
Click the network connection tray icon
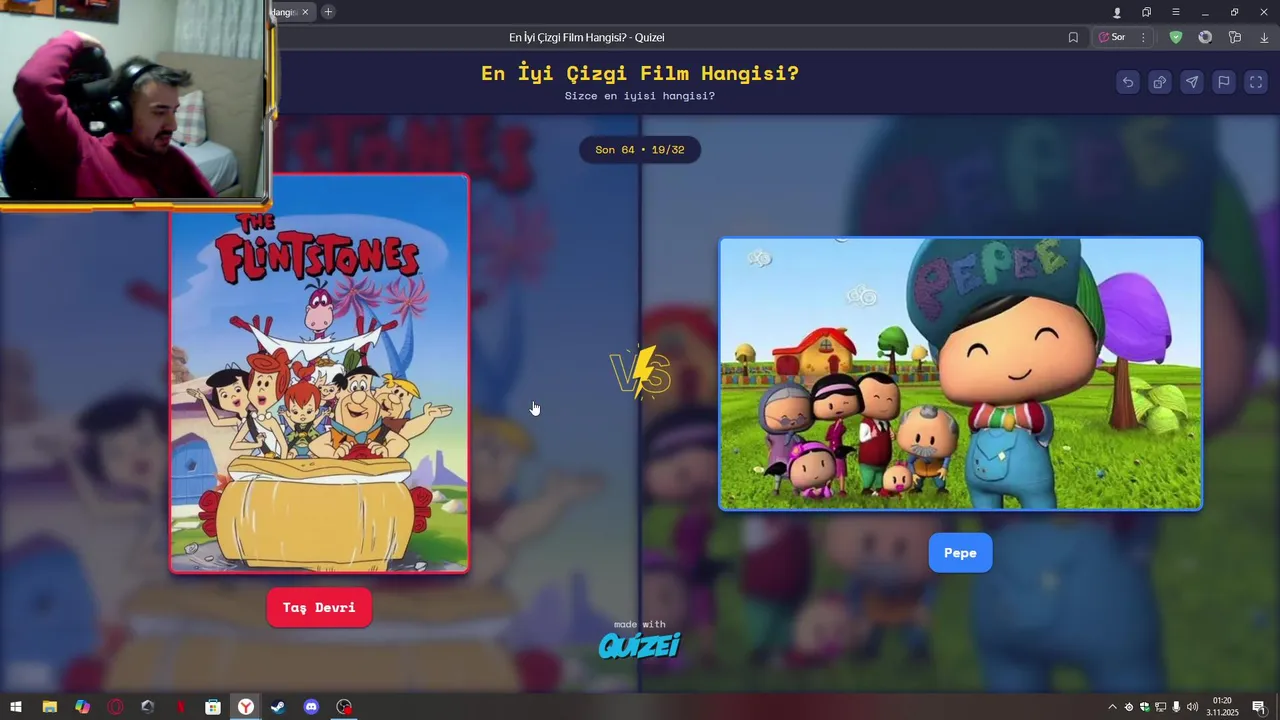(x=1160, y=707)
